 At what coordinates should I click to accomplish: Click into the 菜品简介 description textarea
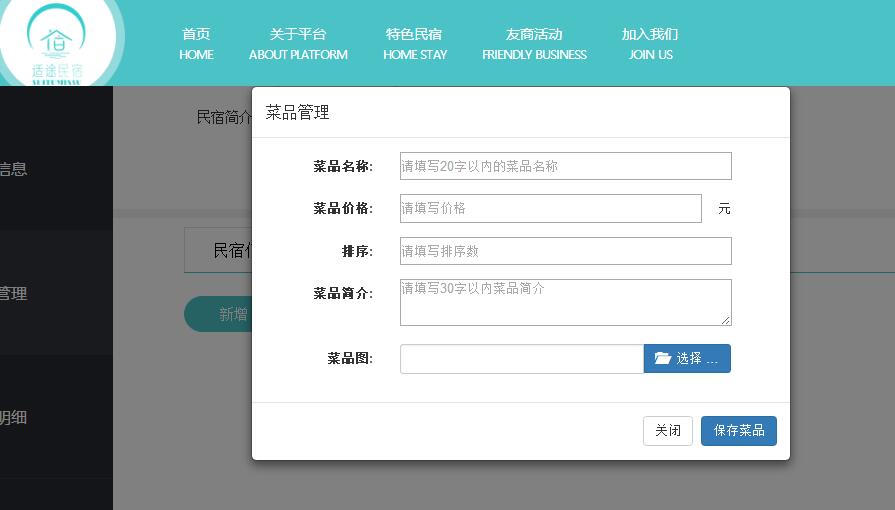pos(565,302)
